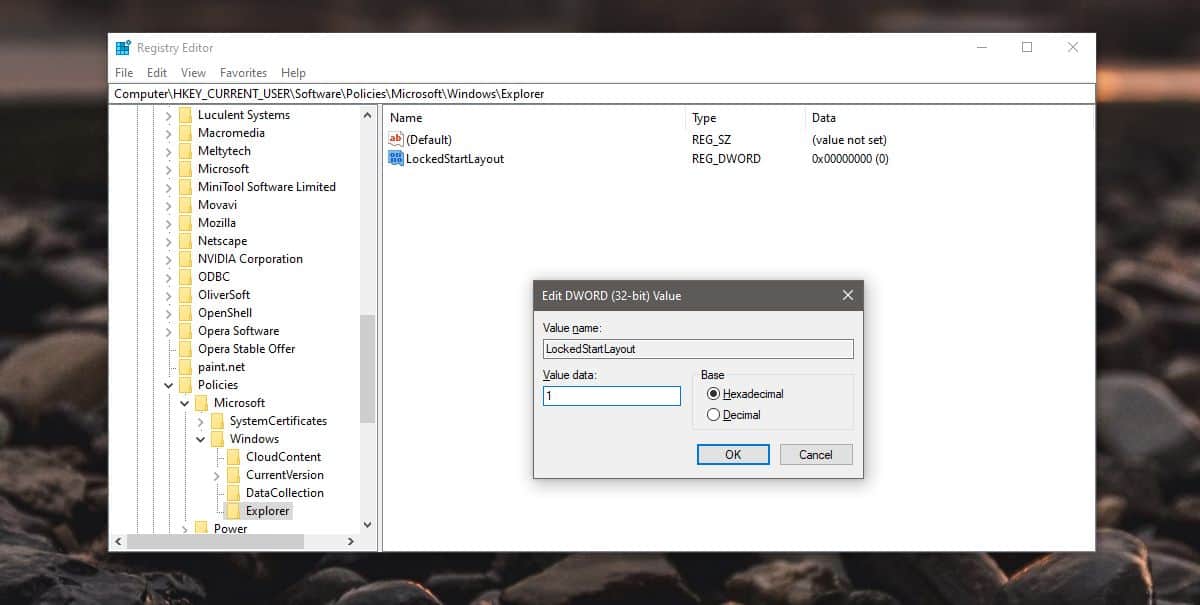Click Cancel in the Edit DWORD dialog
This screenshot has height=605, width=1200.
(x=816, y=455)
